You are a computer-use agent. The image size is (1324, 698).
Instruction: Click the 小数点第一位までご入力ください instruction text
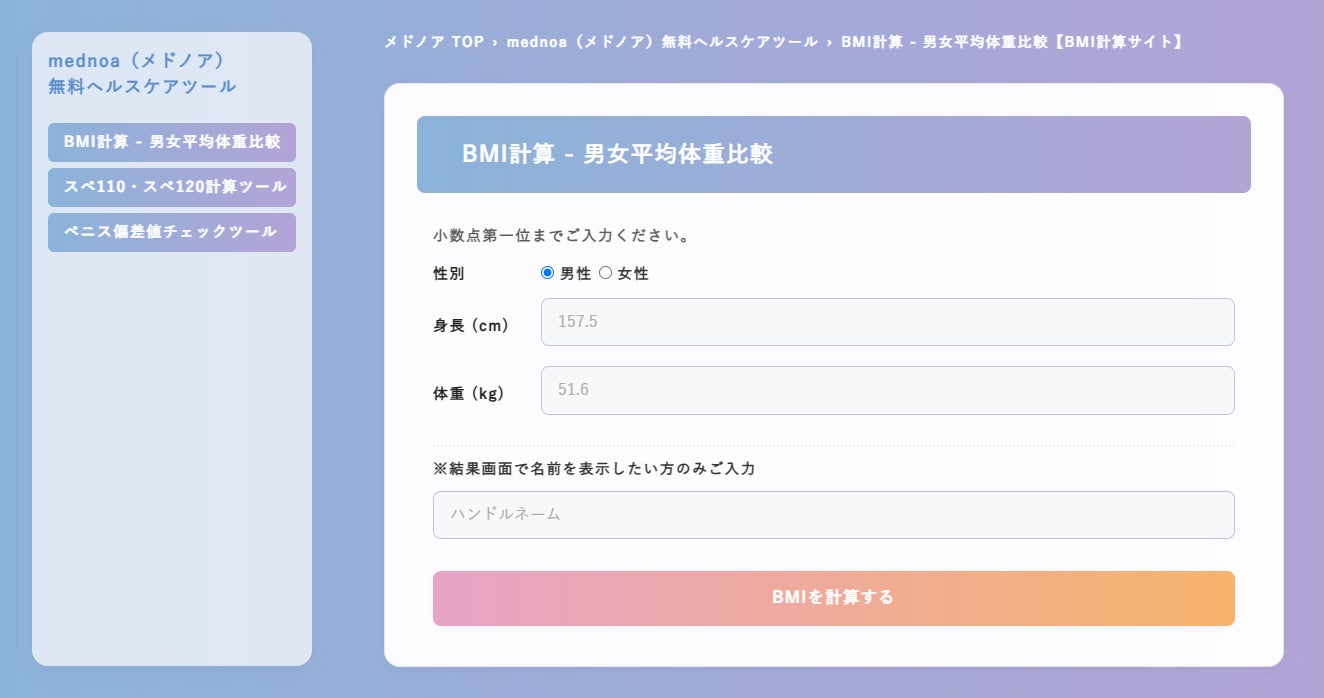pyautogui.click(x=561, y=237)
